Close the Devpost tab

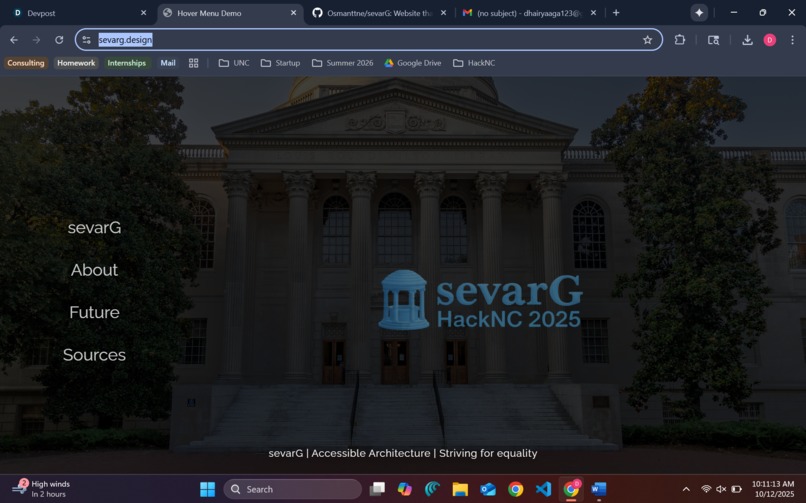point(143,13)
